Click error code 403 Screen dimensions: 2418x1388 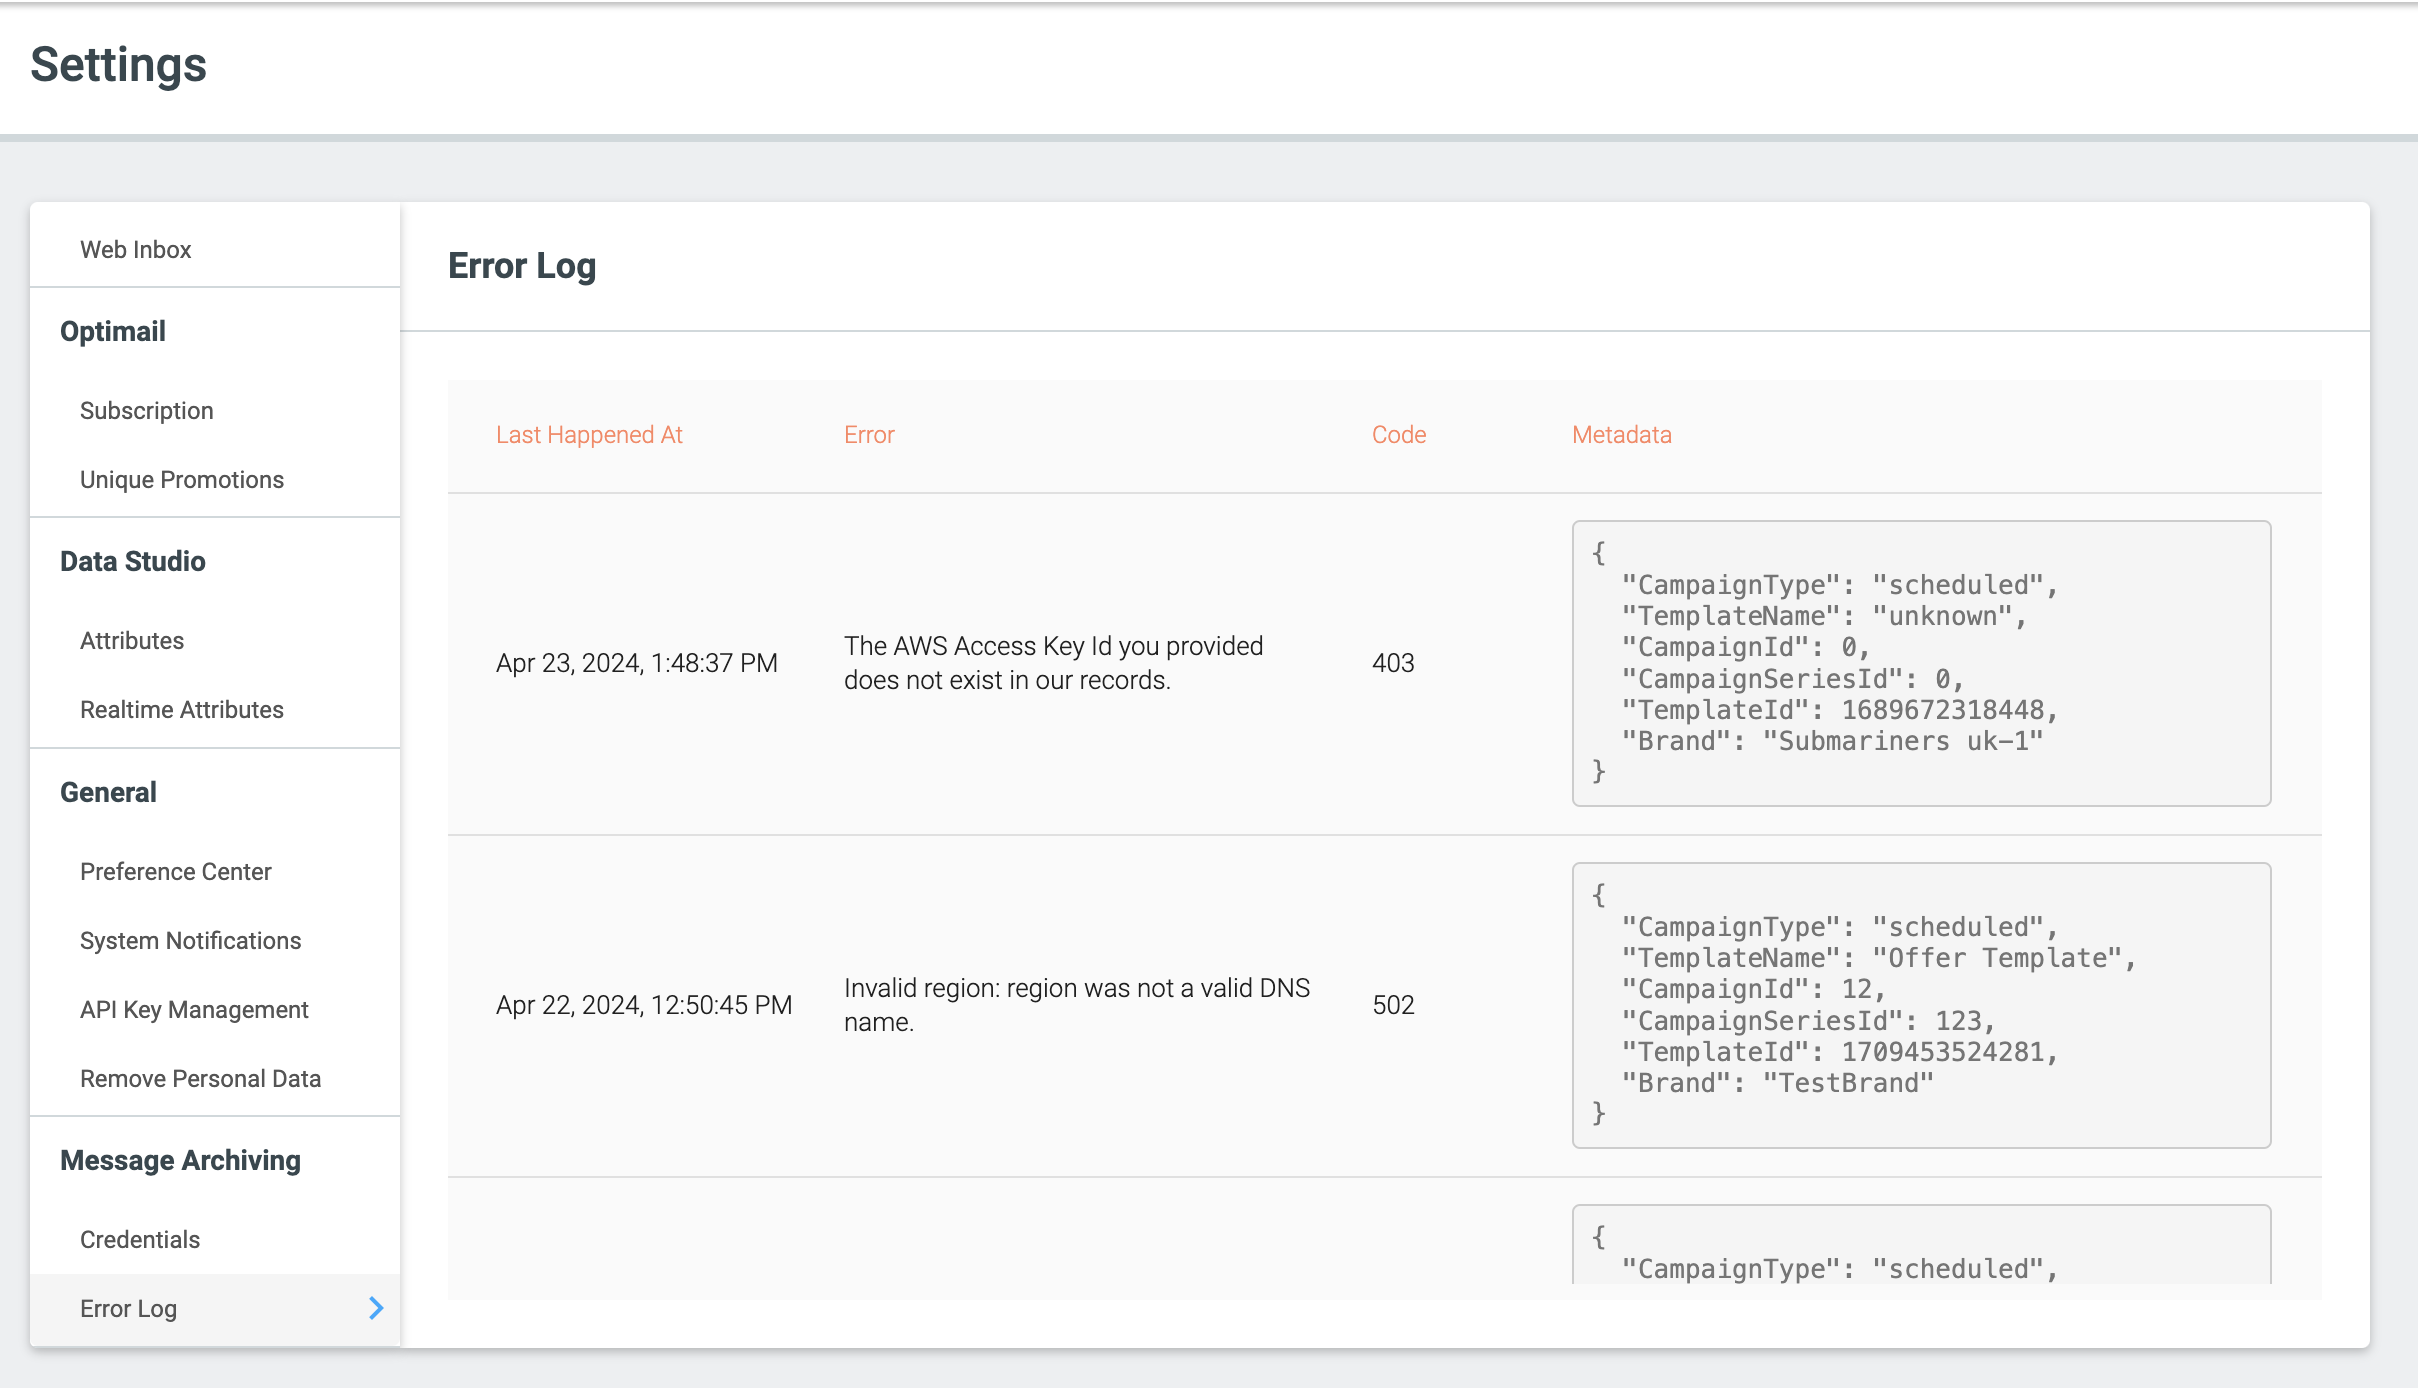click(x=1393, y=663)
